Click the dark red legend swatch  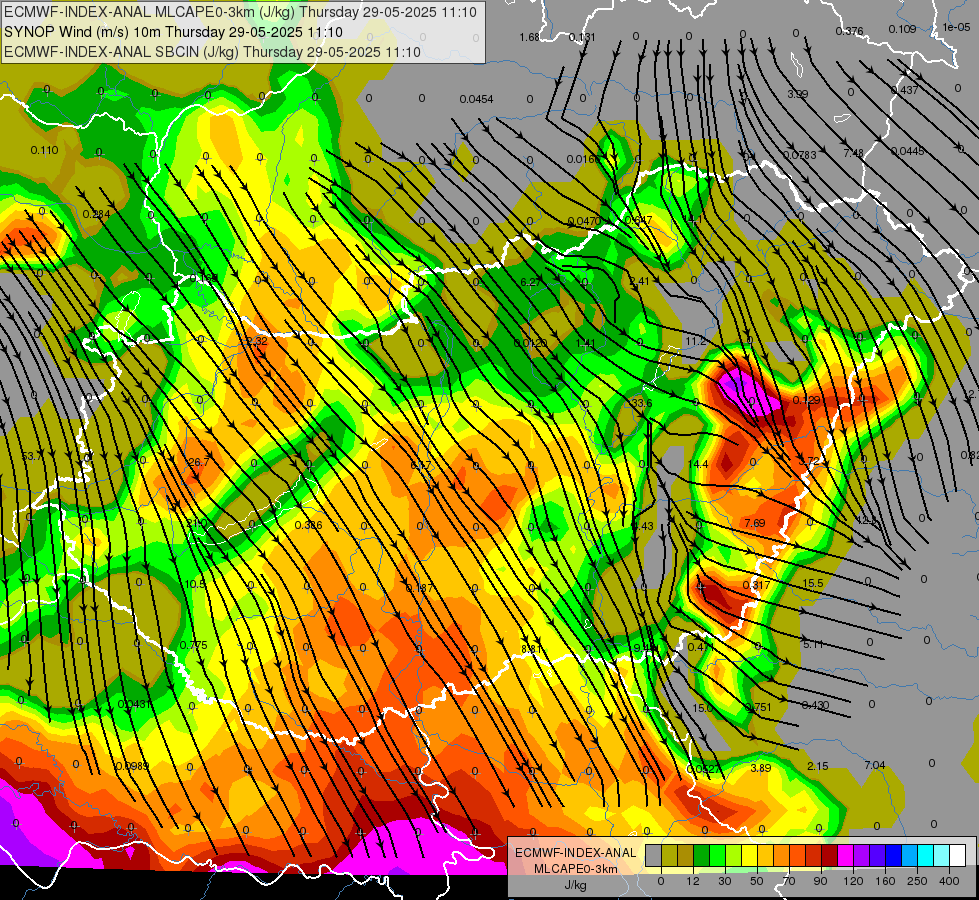[x=830, y=855]
